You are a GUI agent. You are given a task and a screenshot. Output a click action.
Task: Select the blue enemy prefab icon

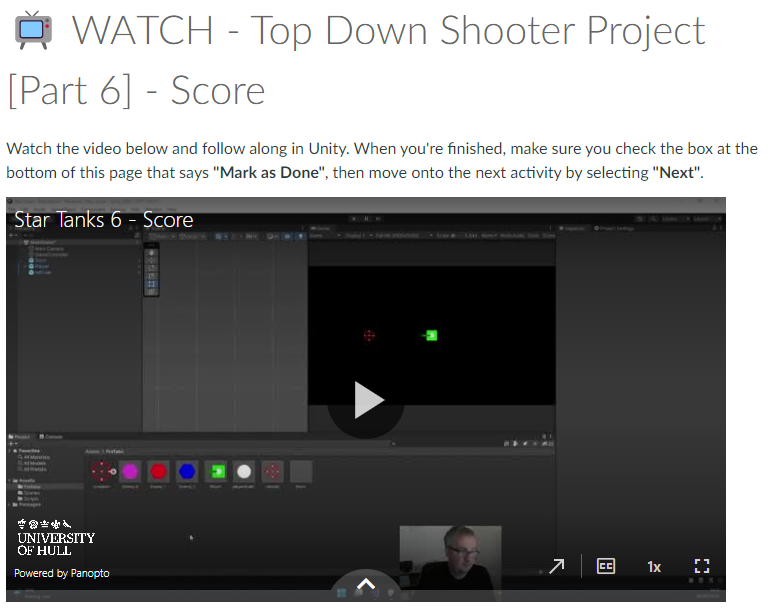point(186,471)
